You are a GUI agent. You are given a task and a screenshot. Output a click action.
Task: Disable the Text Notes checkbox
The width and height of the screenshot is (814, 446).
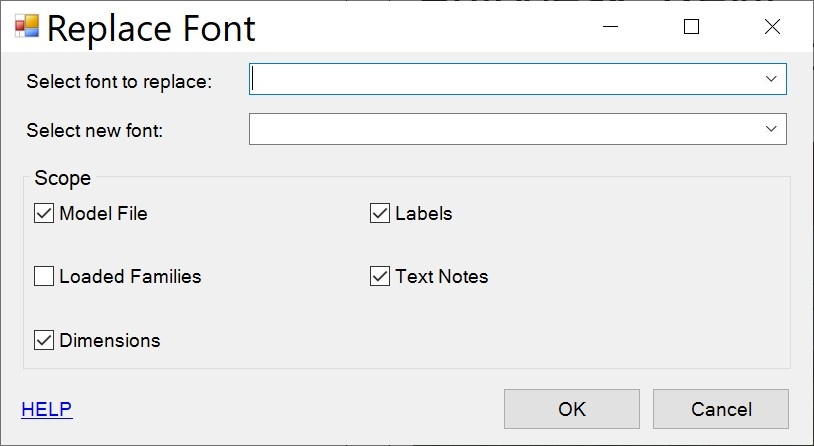(x=380, y=277)
